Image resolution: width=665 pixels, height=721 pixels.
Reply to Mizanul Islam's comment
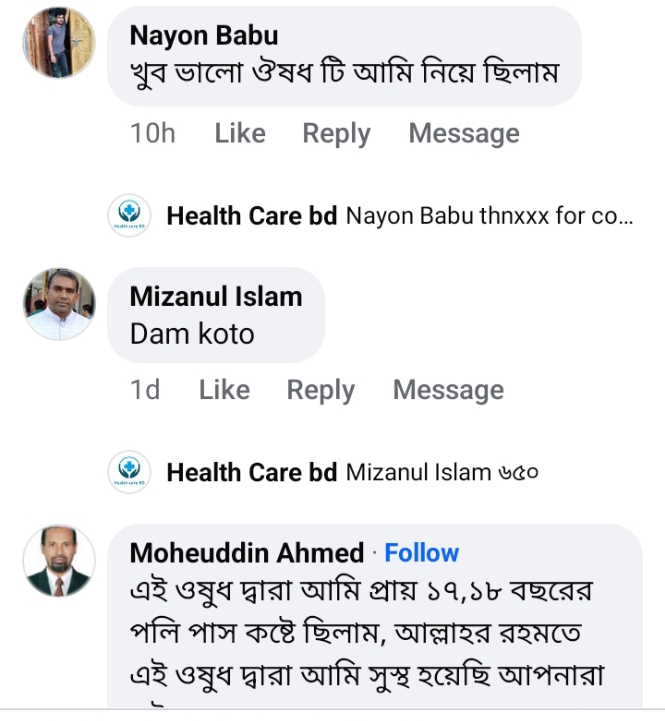(x=320, y=390)
